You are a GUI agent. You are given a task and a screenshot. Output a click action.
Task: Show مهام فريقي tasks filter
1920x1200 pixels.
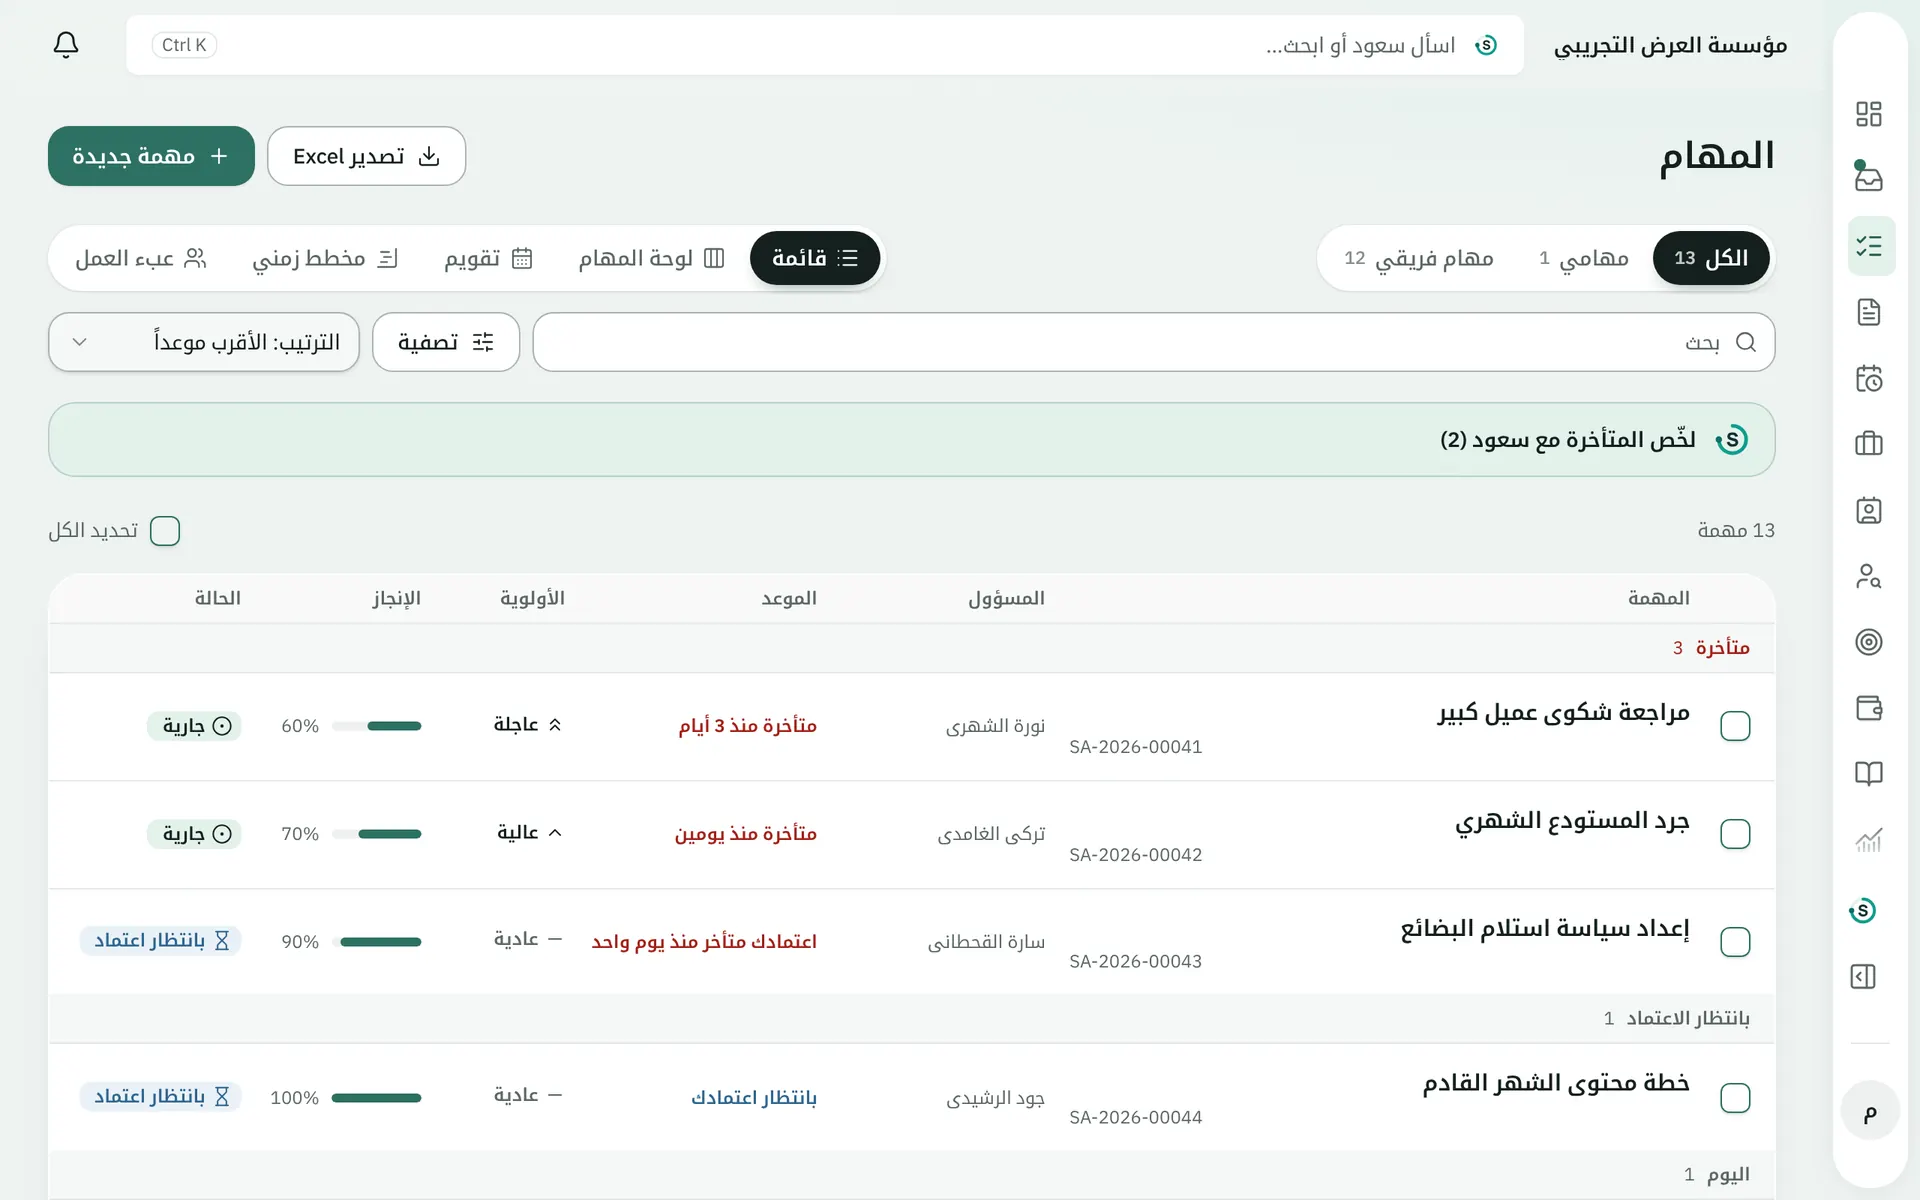(x=1419, y=258)
